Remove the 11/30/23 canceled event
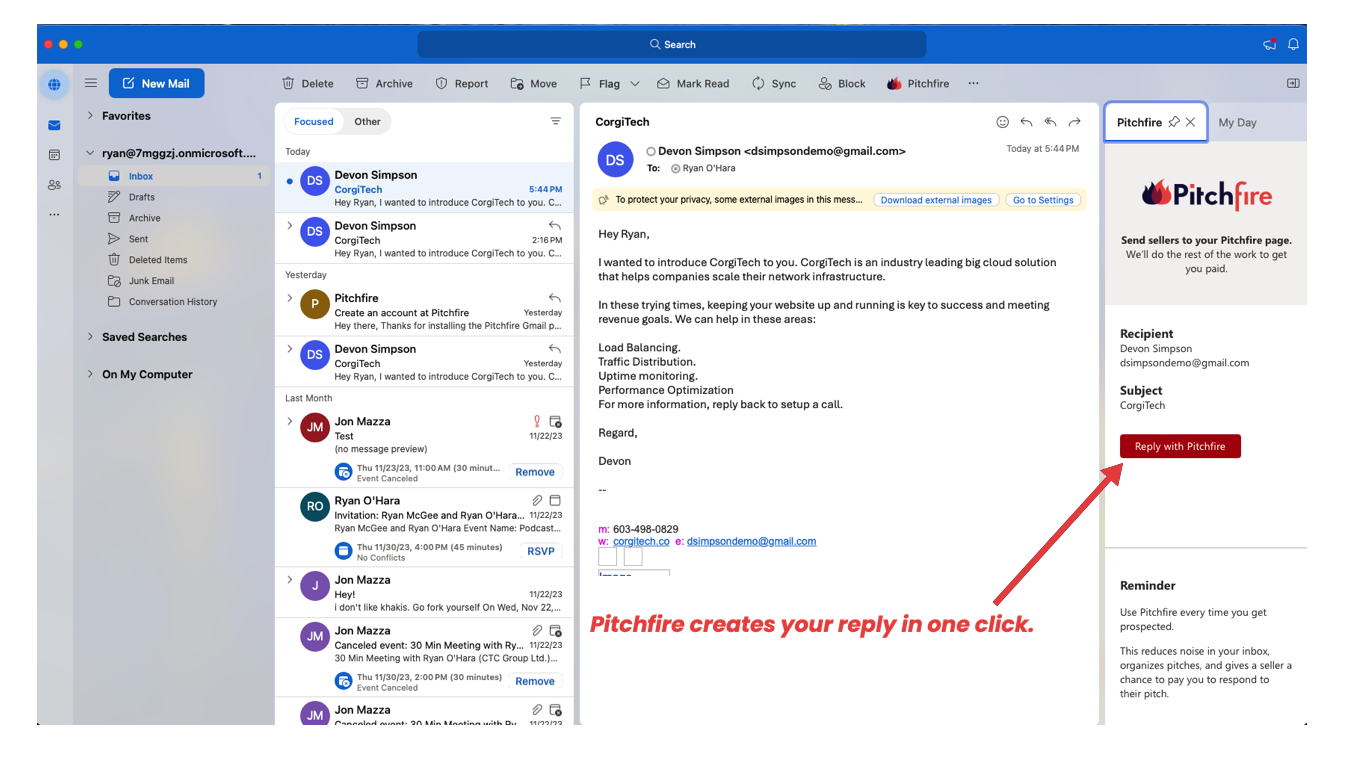 535,681
